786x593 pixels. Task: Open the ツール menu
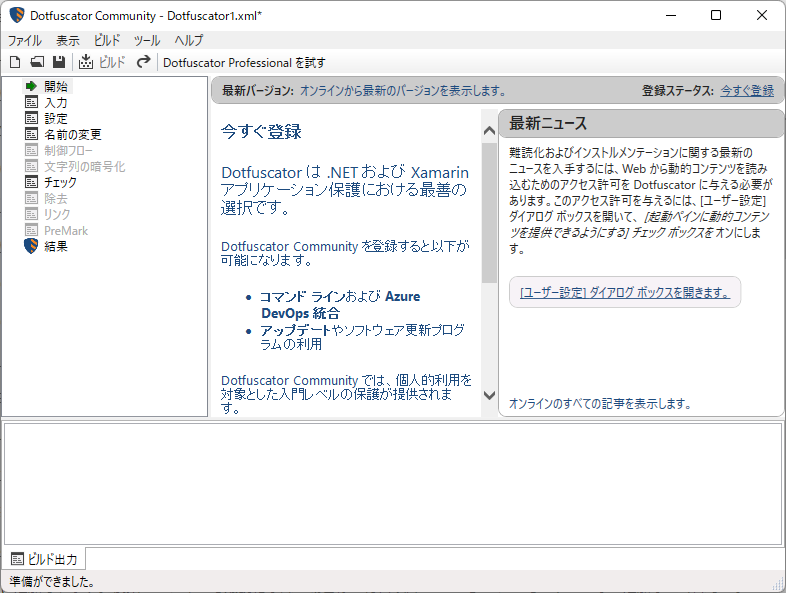pyautogui.click(x=147, y=41)
